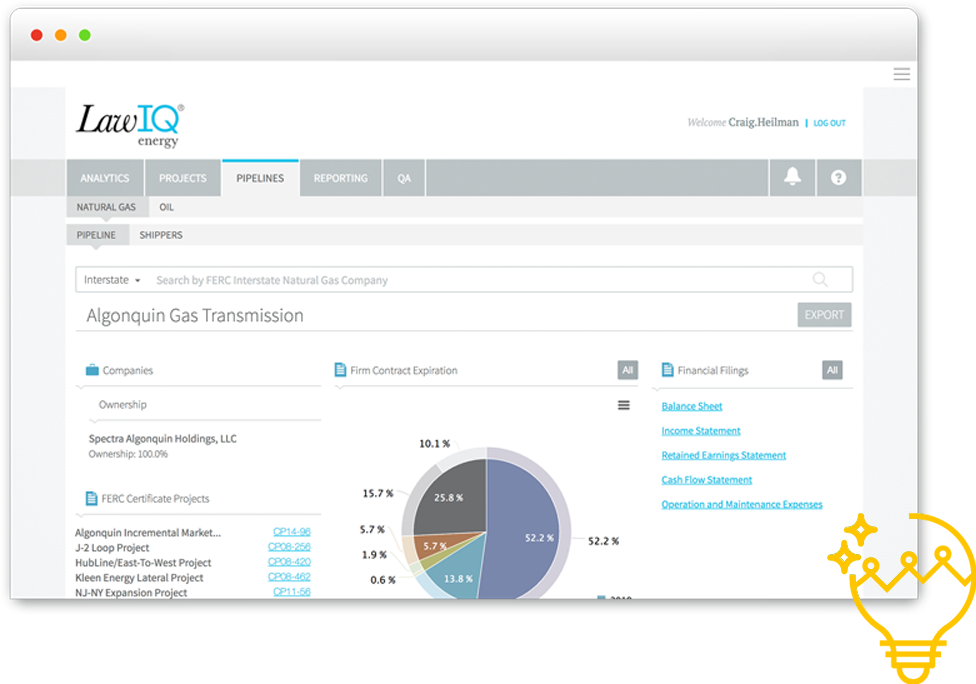Screen dimensions: 976x684
Task: Open the notifications bell icon
Action: coord(792,177)
